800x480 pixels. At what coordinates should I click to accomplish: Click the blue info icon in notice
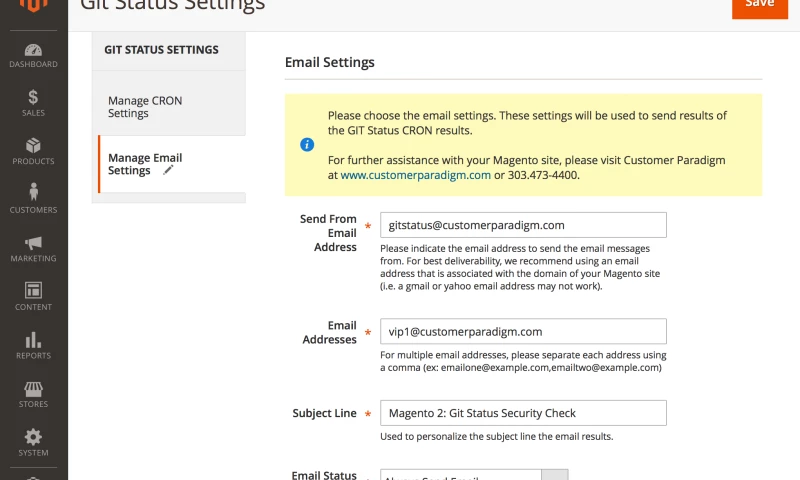point(307,145)
